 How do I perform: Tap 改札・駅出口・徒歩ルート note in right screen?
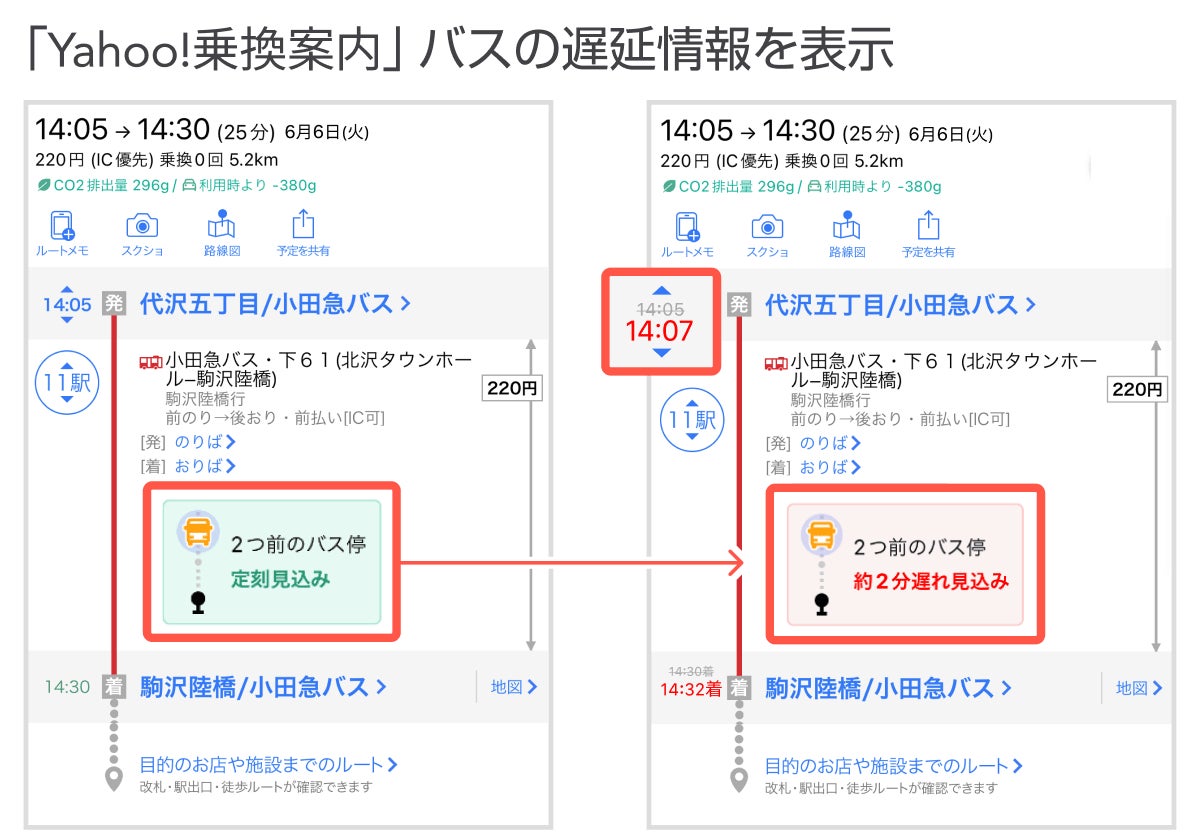click(x=881, y=788)
